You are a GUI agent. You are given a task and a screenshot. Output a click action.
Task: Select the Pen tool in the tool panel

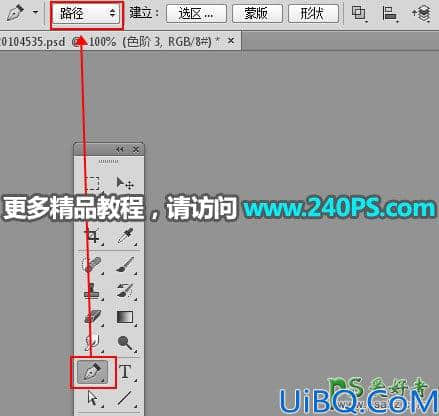(x=93, y=372)
